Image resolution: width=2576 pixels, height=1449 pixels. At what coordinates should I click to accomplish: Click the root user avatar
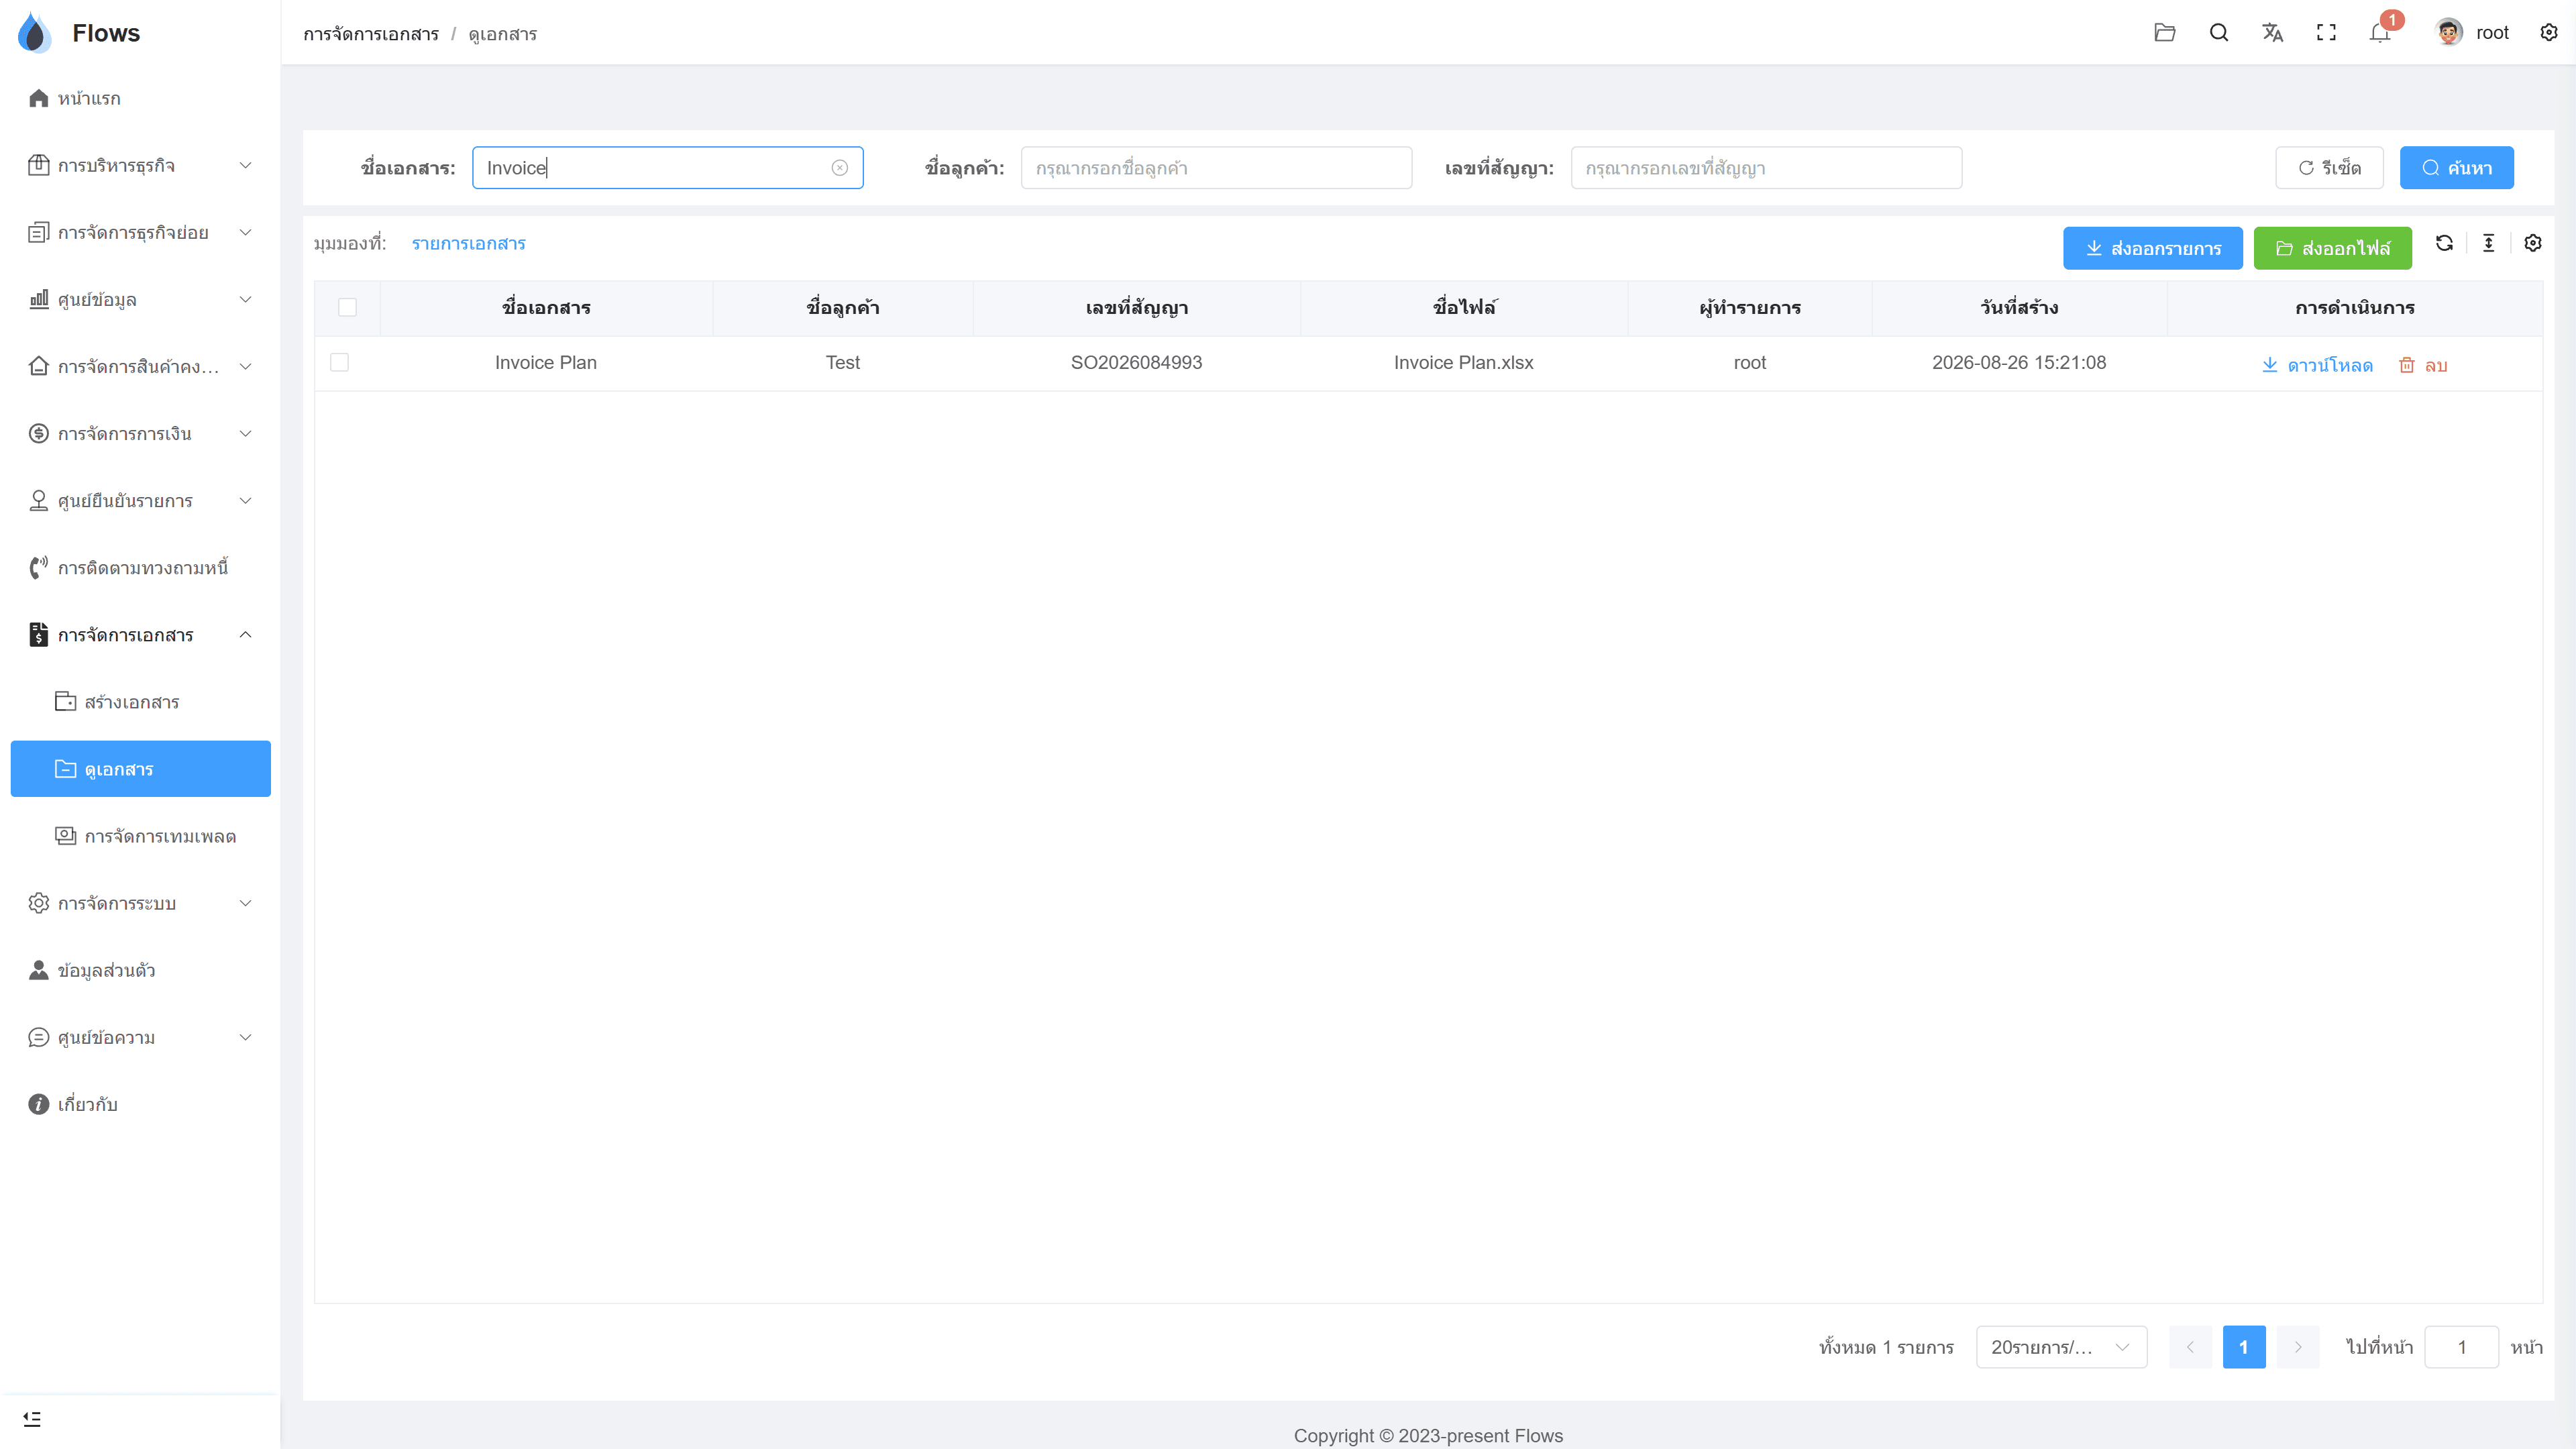click(2448, 32)
